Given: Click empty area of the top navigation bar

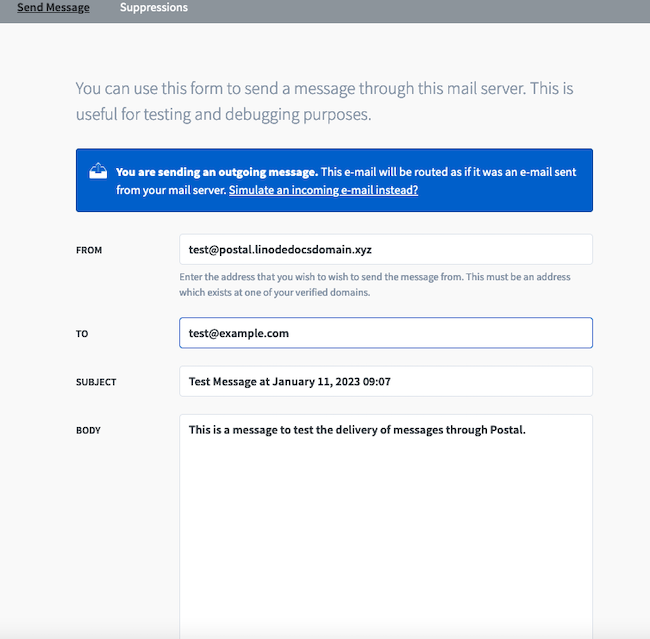Looking at the screenshot, I should [420, 10].
